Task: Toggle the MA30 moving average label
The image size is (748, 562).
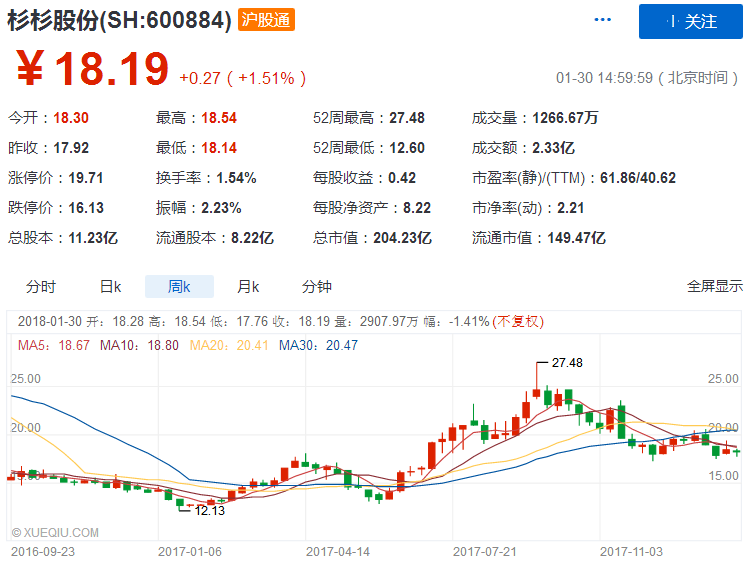Action: (317, 345)
